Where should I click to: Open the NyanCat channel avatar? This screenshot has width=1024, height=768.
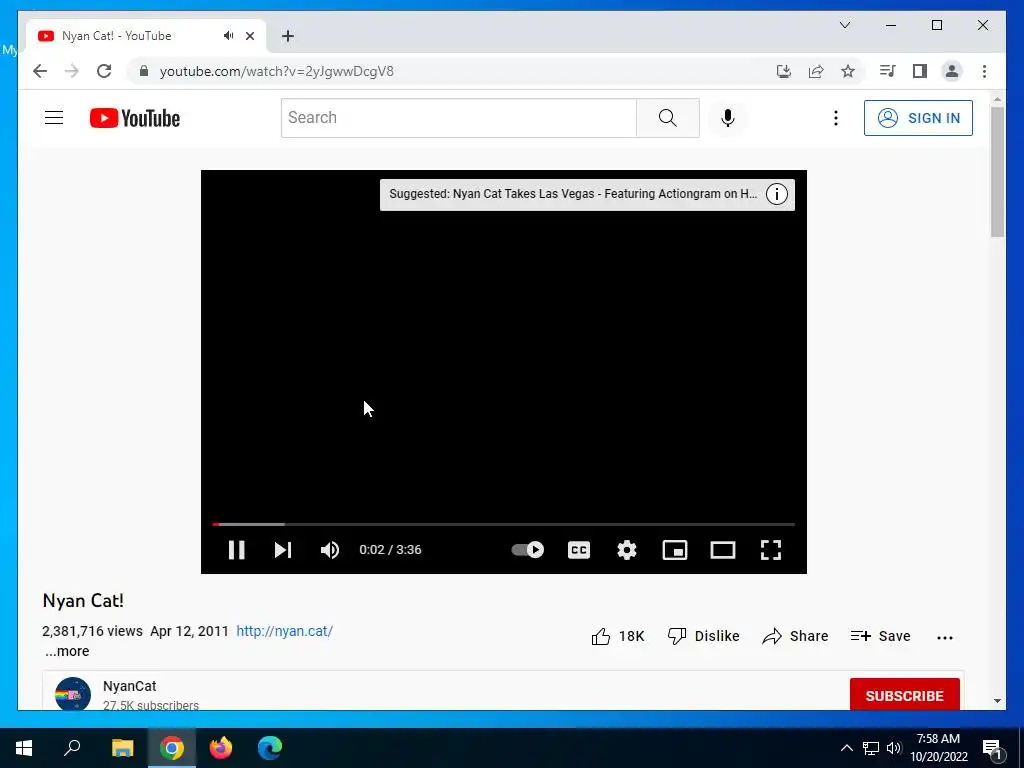tap(72, 694)
